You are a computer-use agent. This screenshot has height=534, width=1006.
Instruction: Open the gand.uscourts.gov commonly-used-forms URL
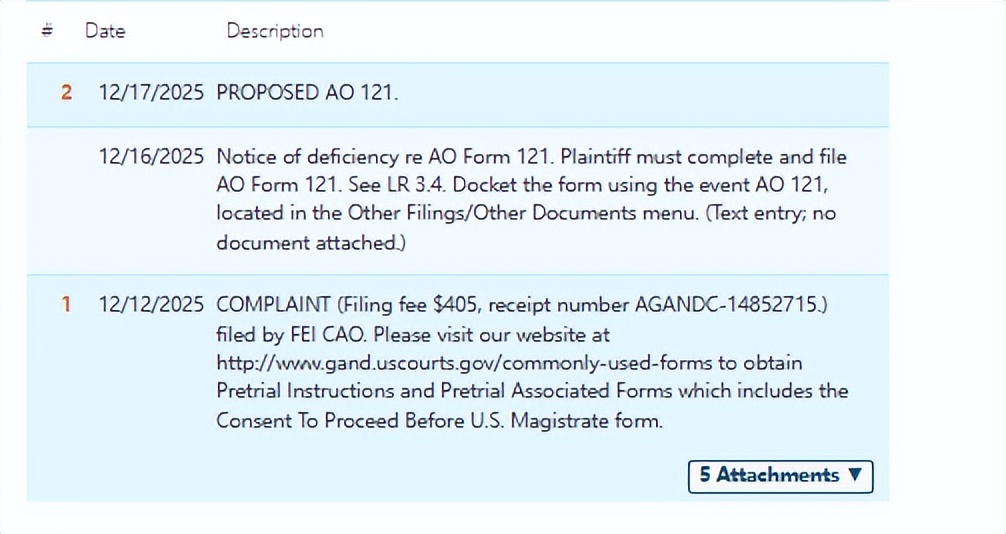coord(509,362)
